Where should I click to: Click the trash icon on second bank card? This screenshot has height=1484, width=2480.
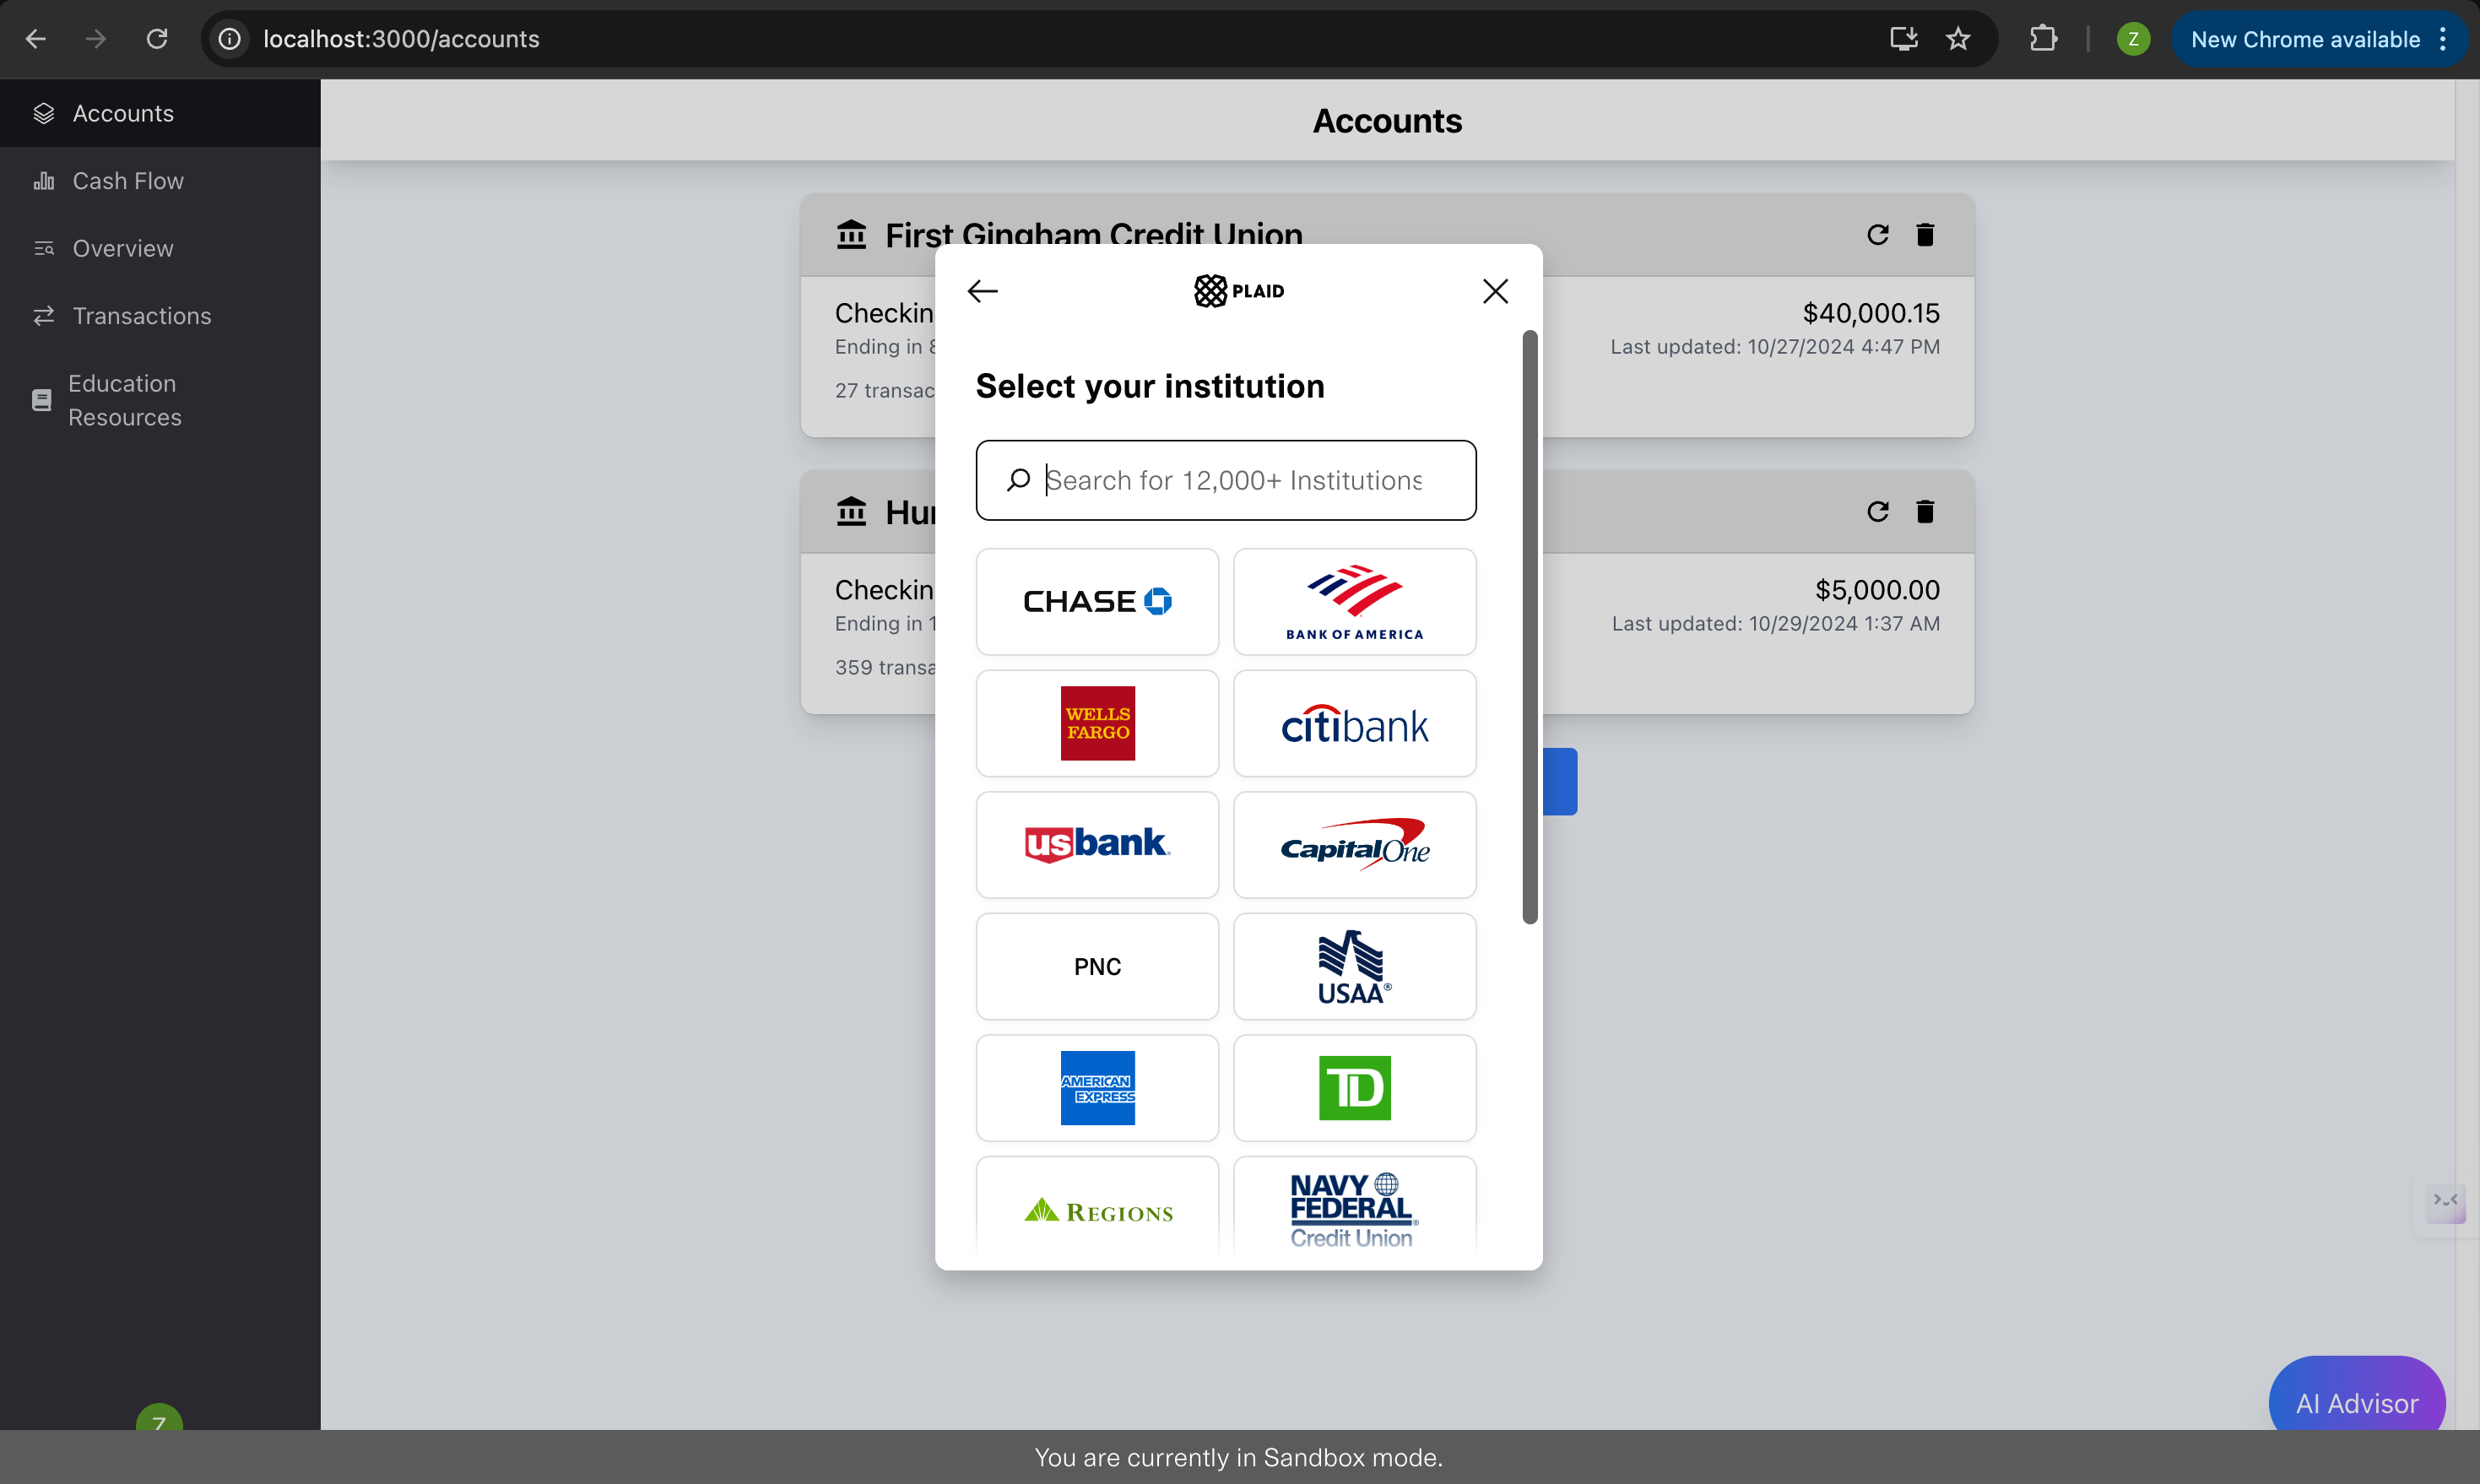click(1924, 511)
